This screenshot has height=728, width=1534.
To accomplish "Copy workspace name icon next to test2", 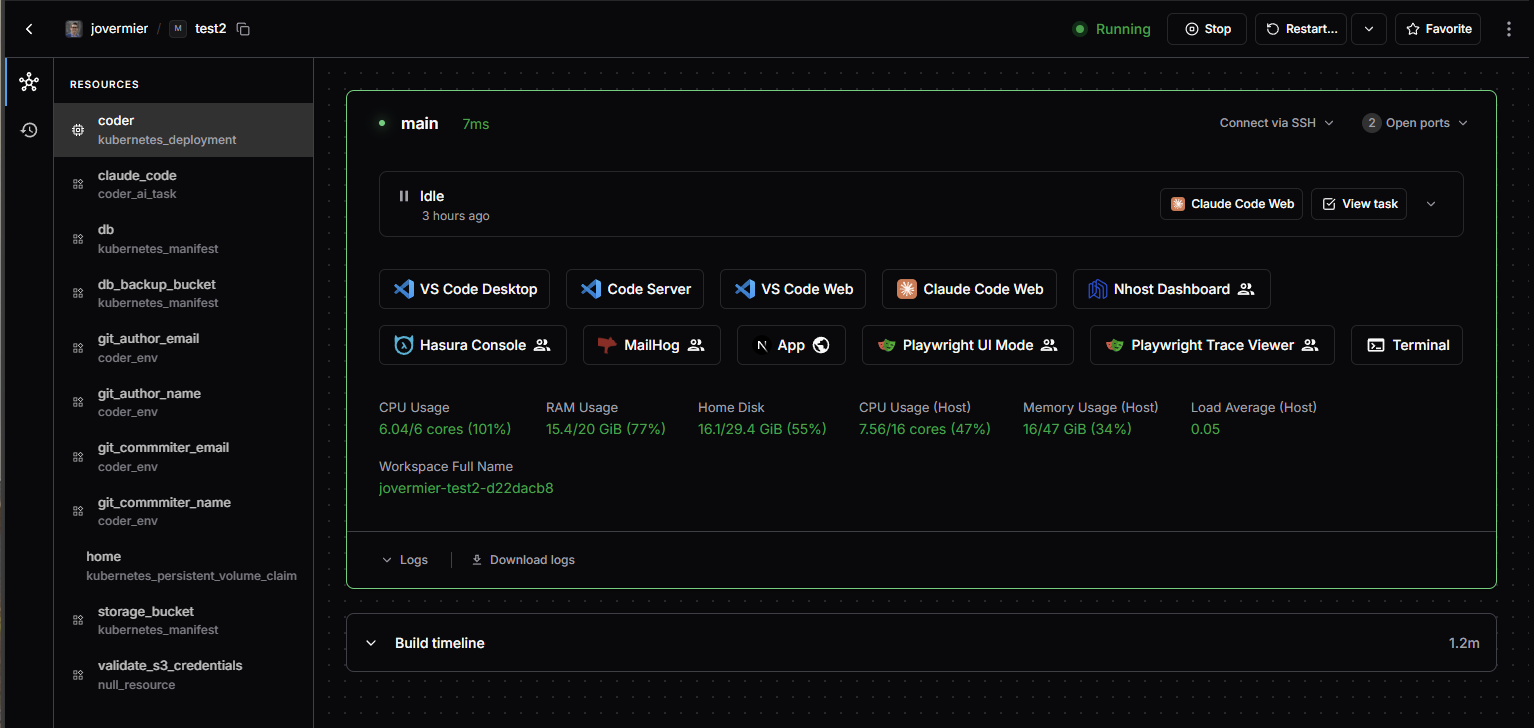I will pyautogui.click(x=243, y=29).
